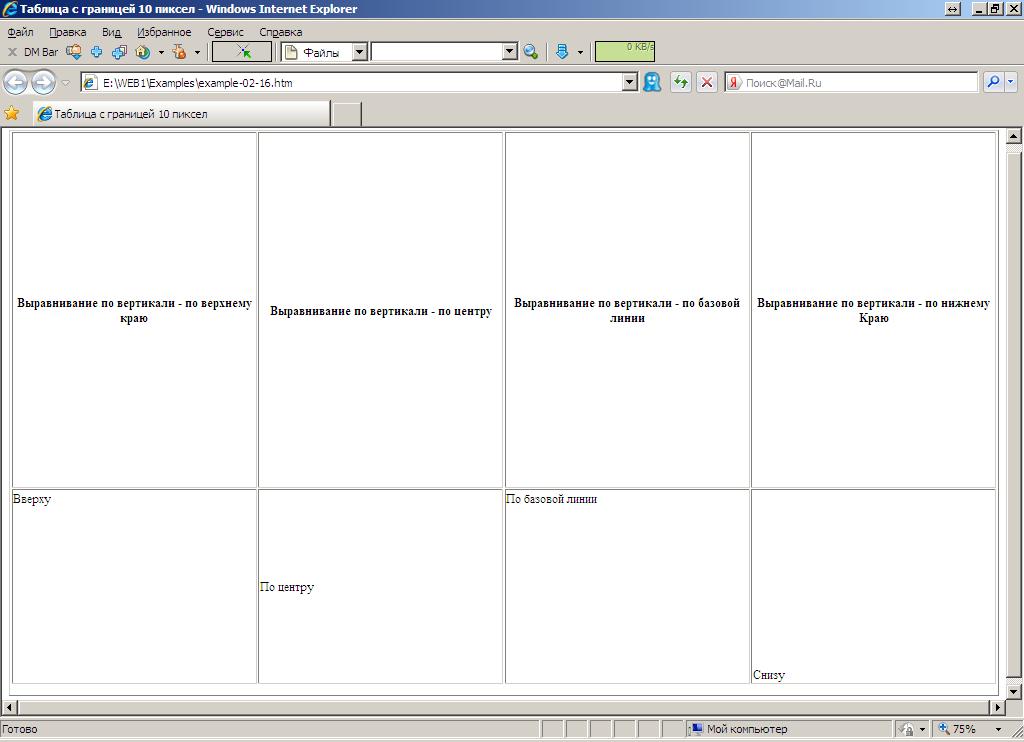Open the Правка menu
Viewport: 1024px width, 742px height.
(x=67, y=32)
